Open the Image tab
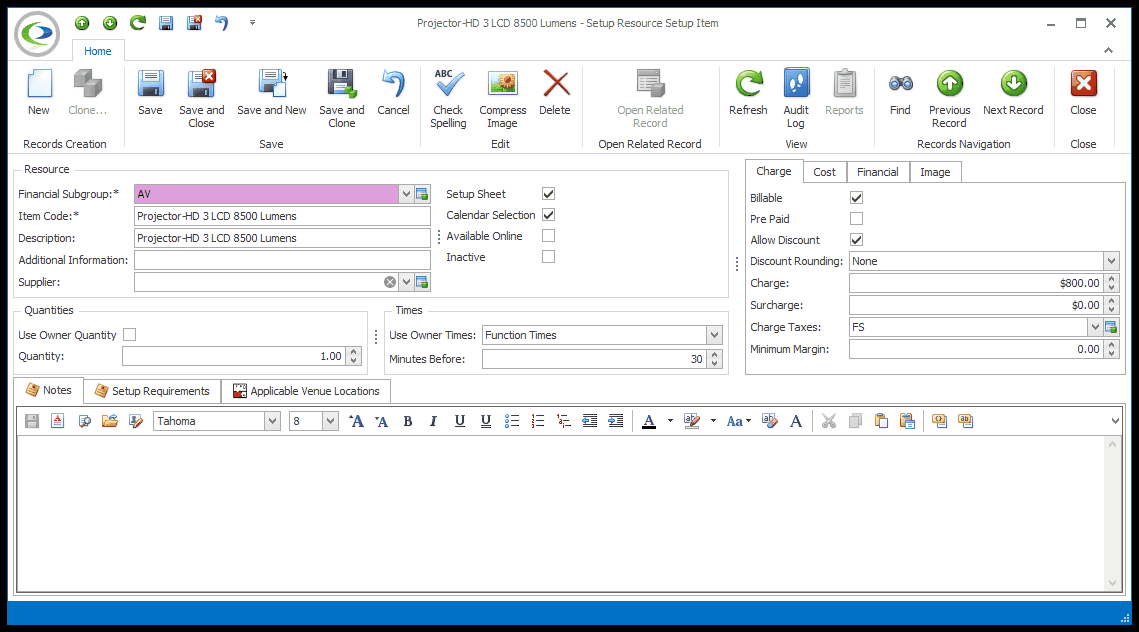Screen dimensions: 1139x632 pos(935,172)
